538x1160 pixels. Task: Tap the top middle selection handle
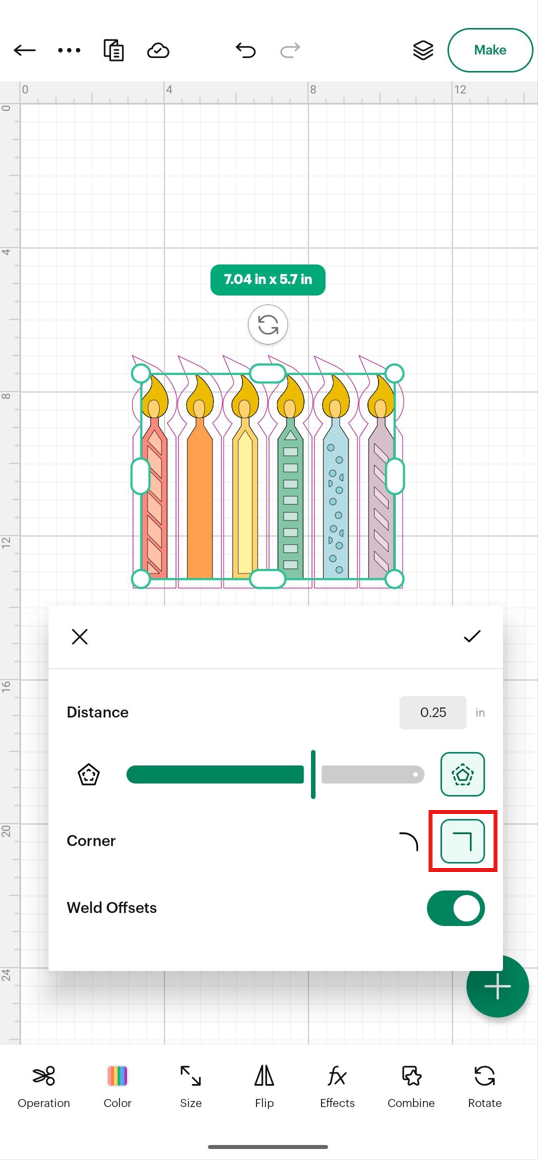tap(268, 373)
